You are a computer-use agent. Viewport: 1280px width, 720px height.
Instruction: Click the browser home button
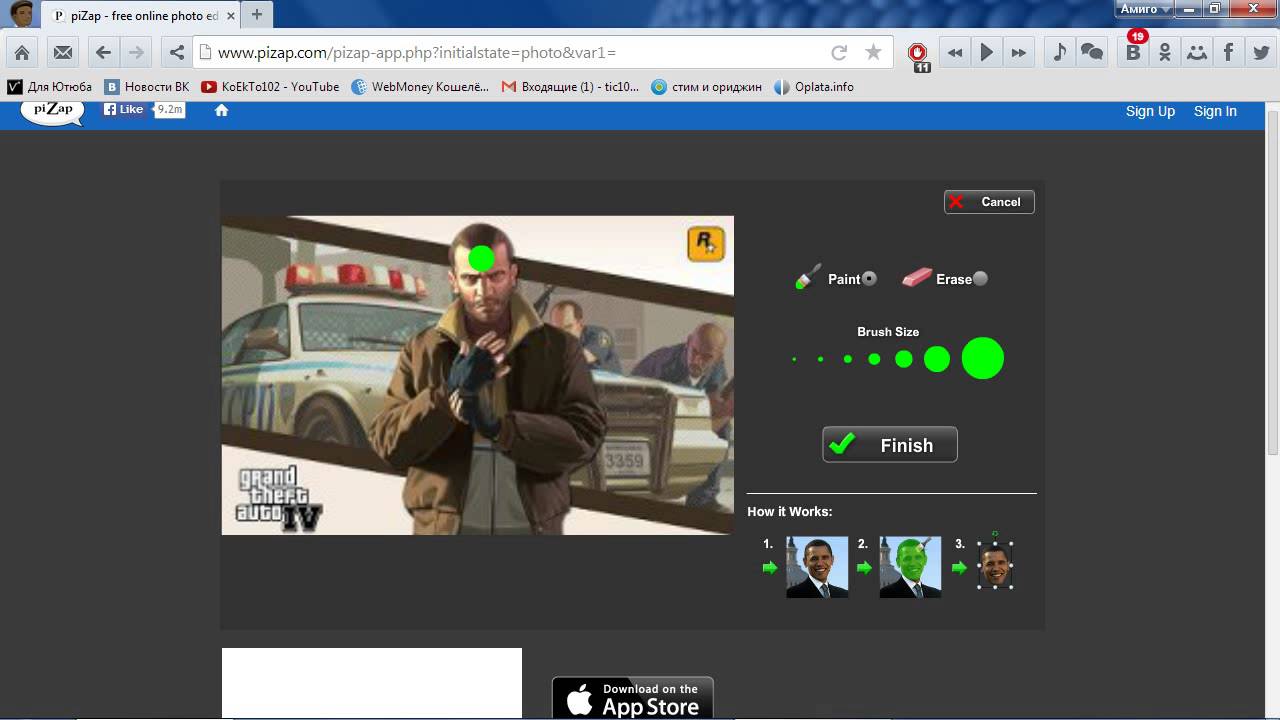coord(22,53)
